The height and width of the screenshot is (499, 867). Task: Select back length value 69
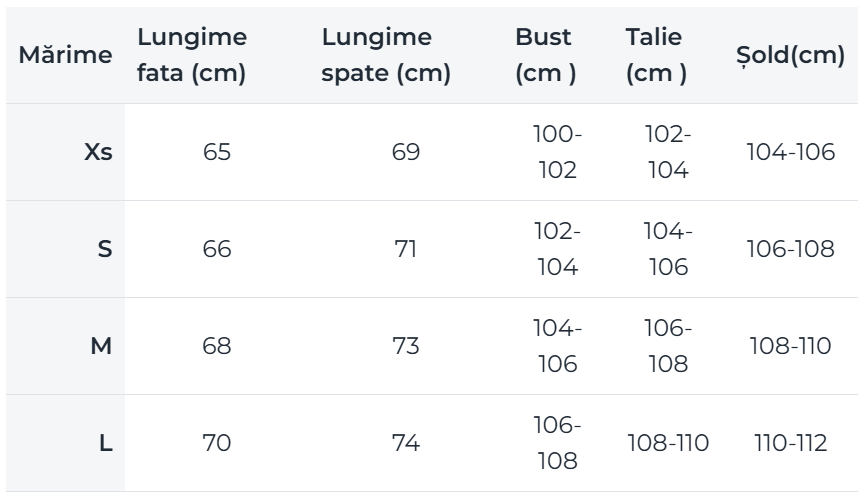click(x=406, y=152)
